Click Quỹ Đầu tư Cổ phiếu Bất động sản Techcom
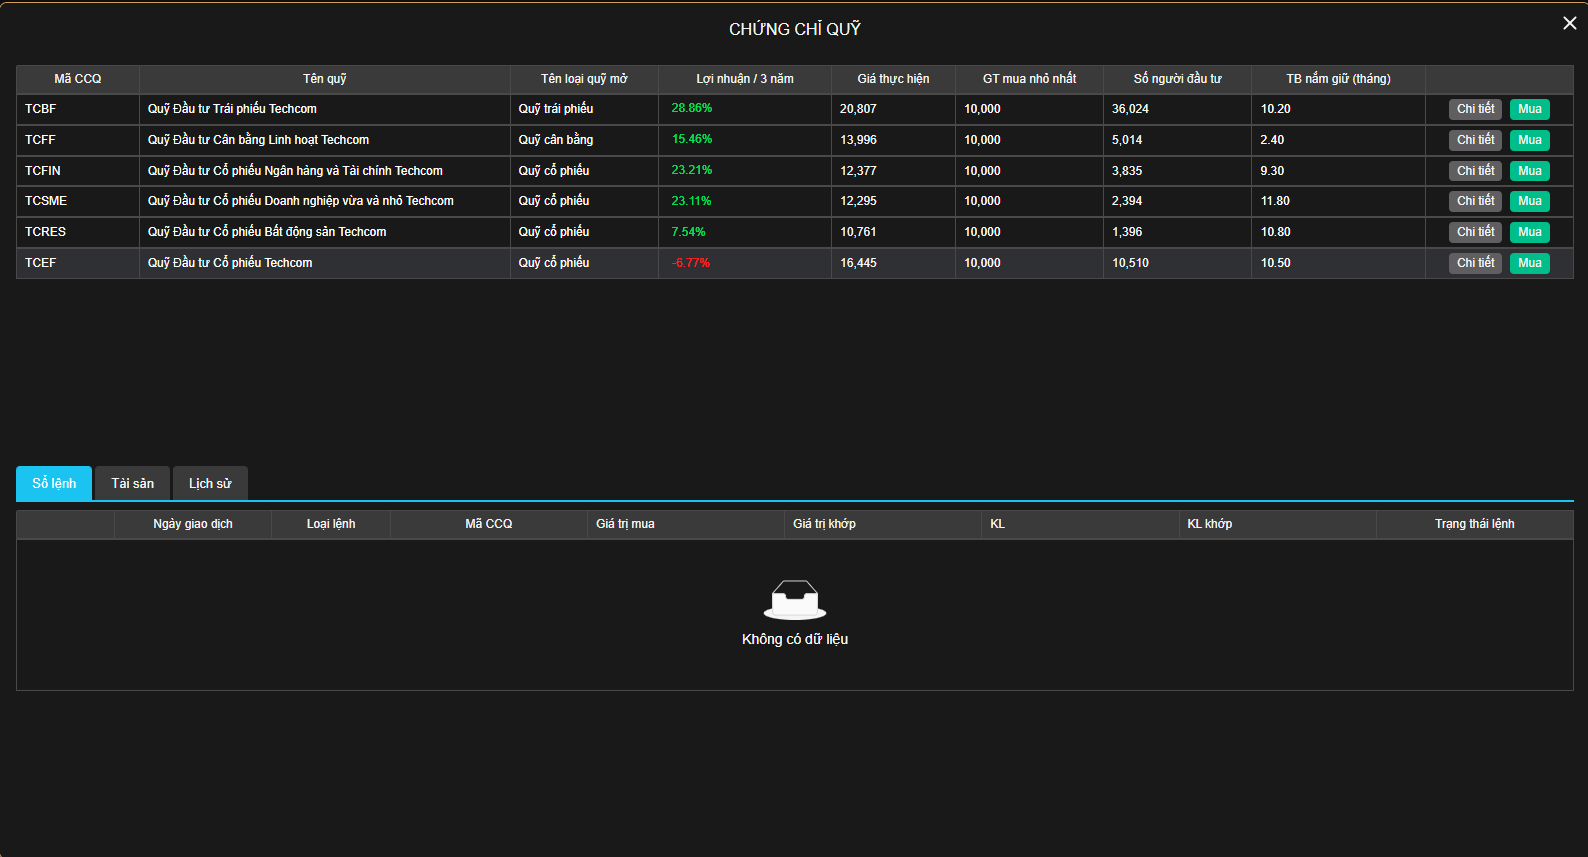The width and height of the screenshot is (1588, 857). pos(267,232)
